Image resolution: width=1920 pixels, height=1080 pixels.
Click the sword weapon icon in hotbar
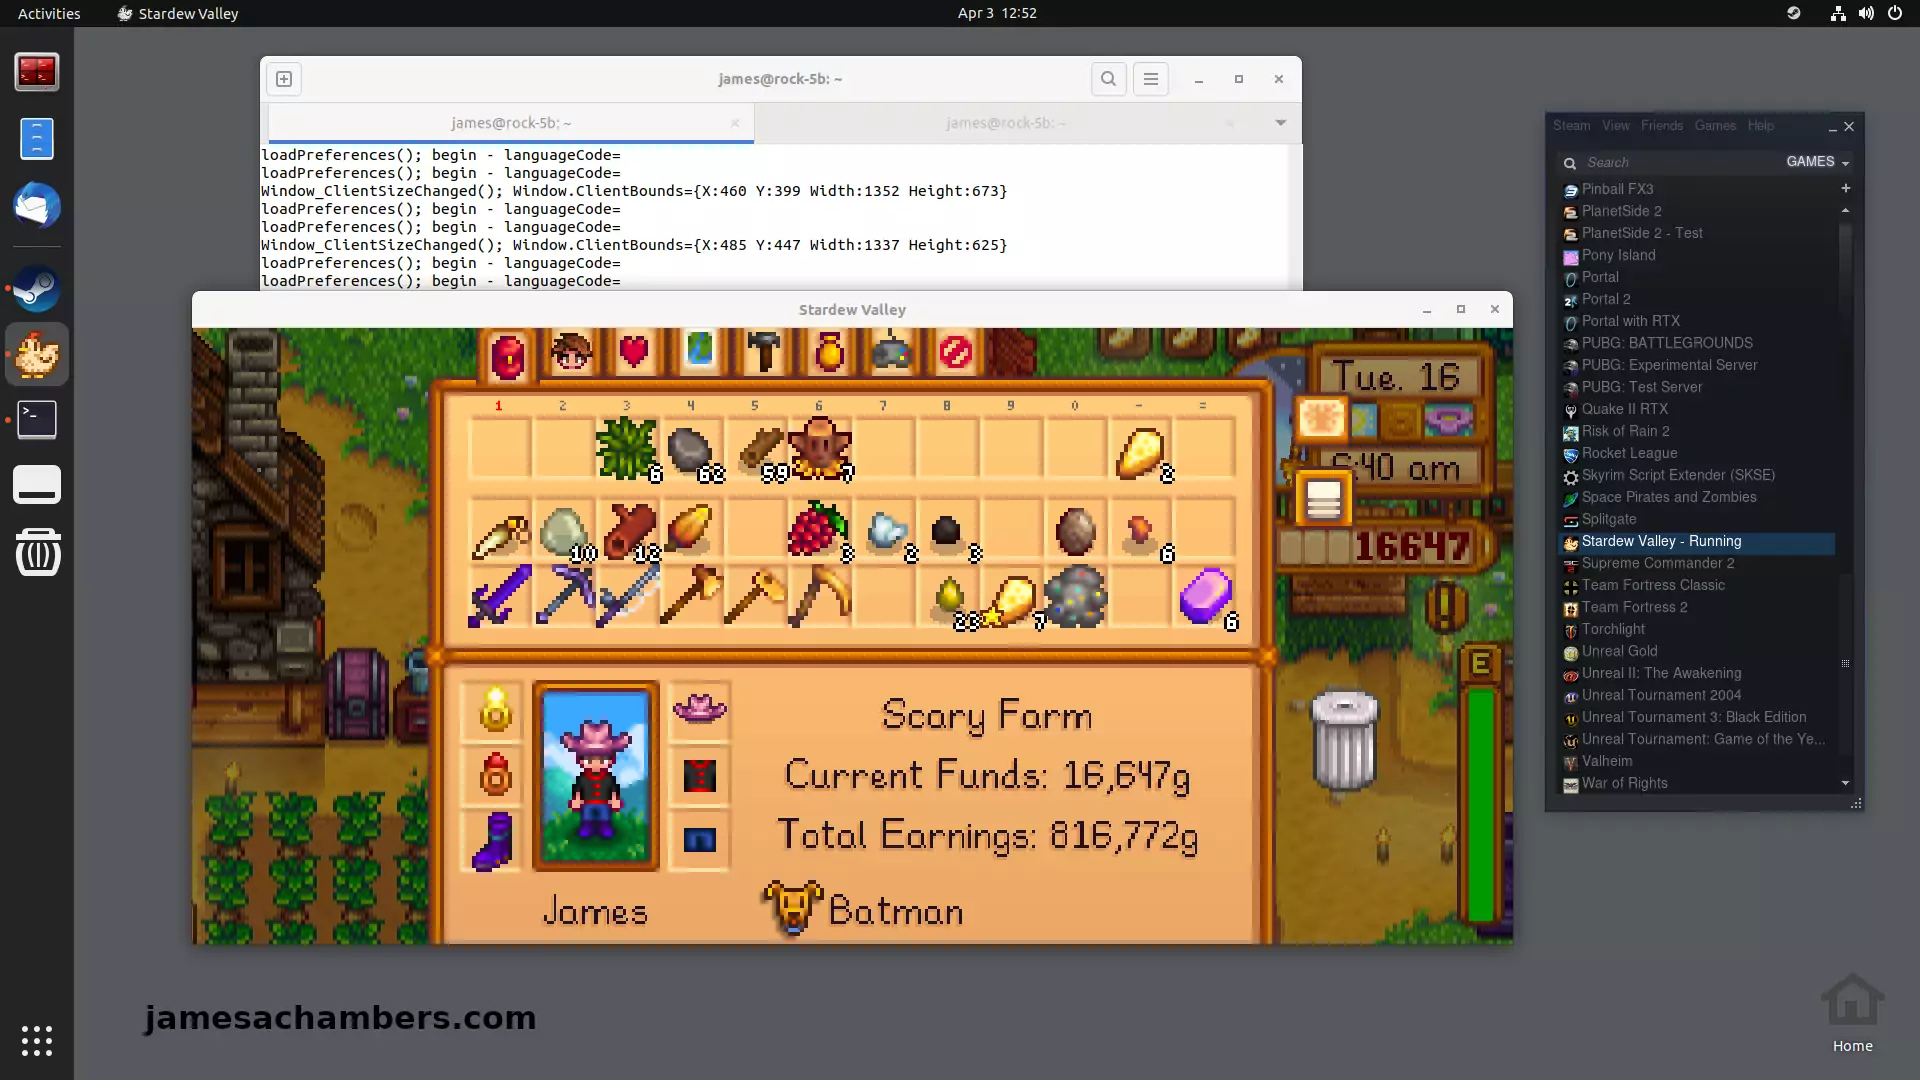(498, 597)
